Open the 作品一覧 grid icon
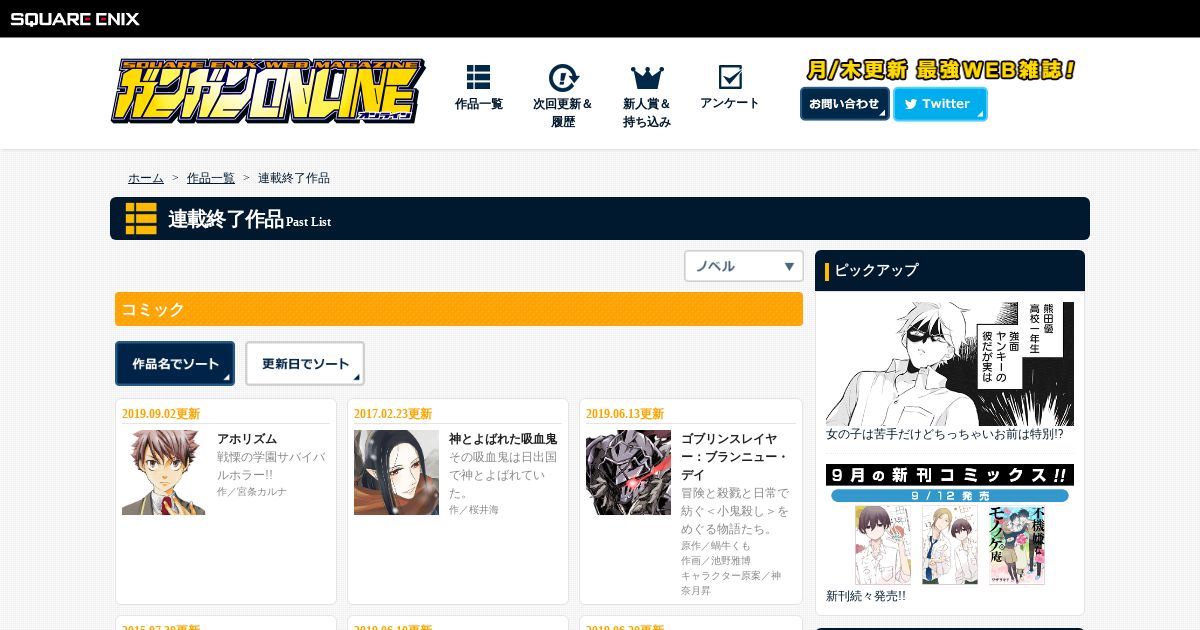 pos(478,77)
